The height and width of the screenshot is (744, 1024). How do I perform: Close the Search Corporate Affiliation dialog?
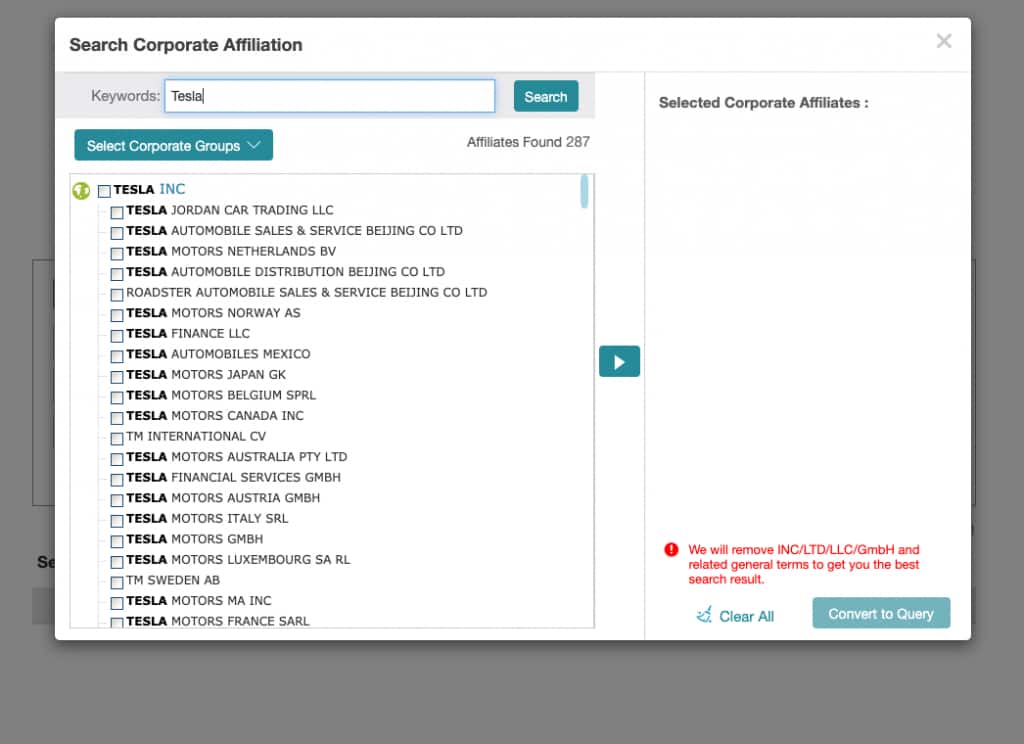pyautogui.click(x=944, y=41)
